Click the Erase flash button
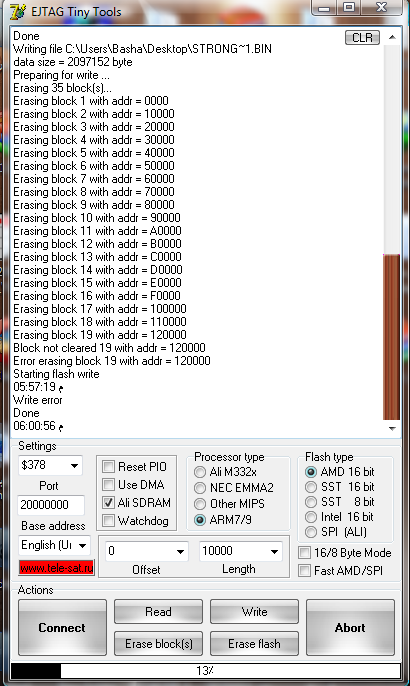 [254, 644]
